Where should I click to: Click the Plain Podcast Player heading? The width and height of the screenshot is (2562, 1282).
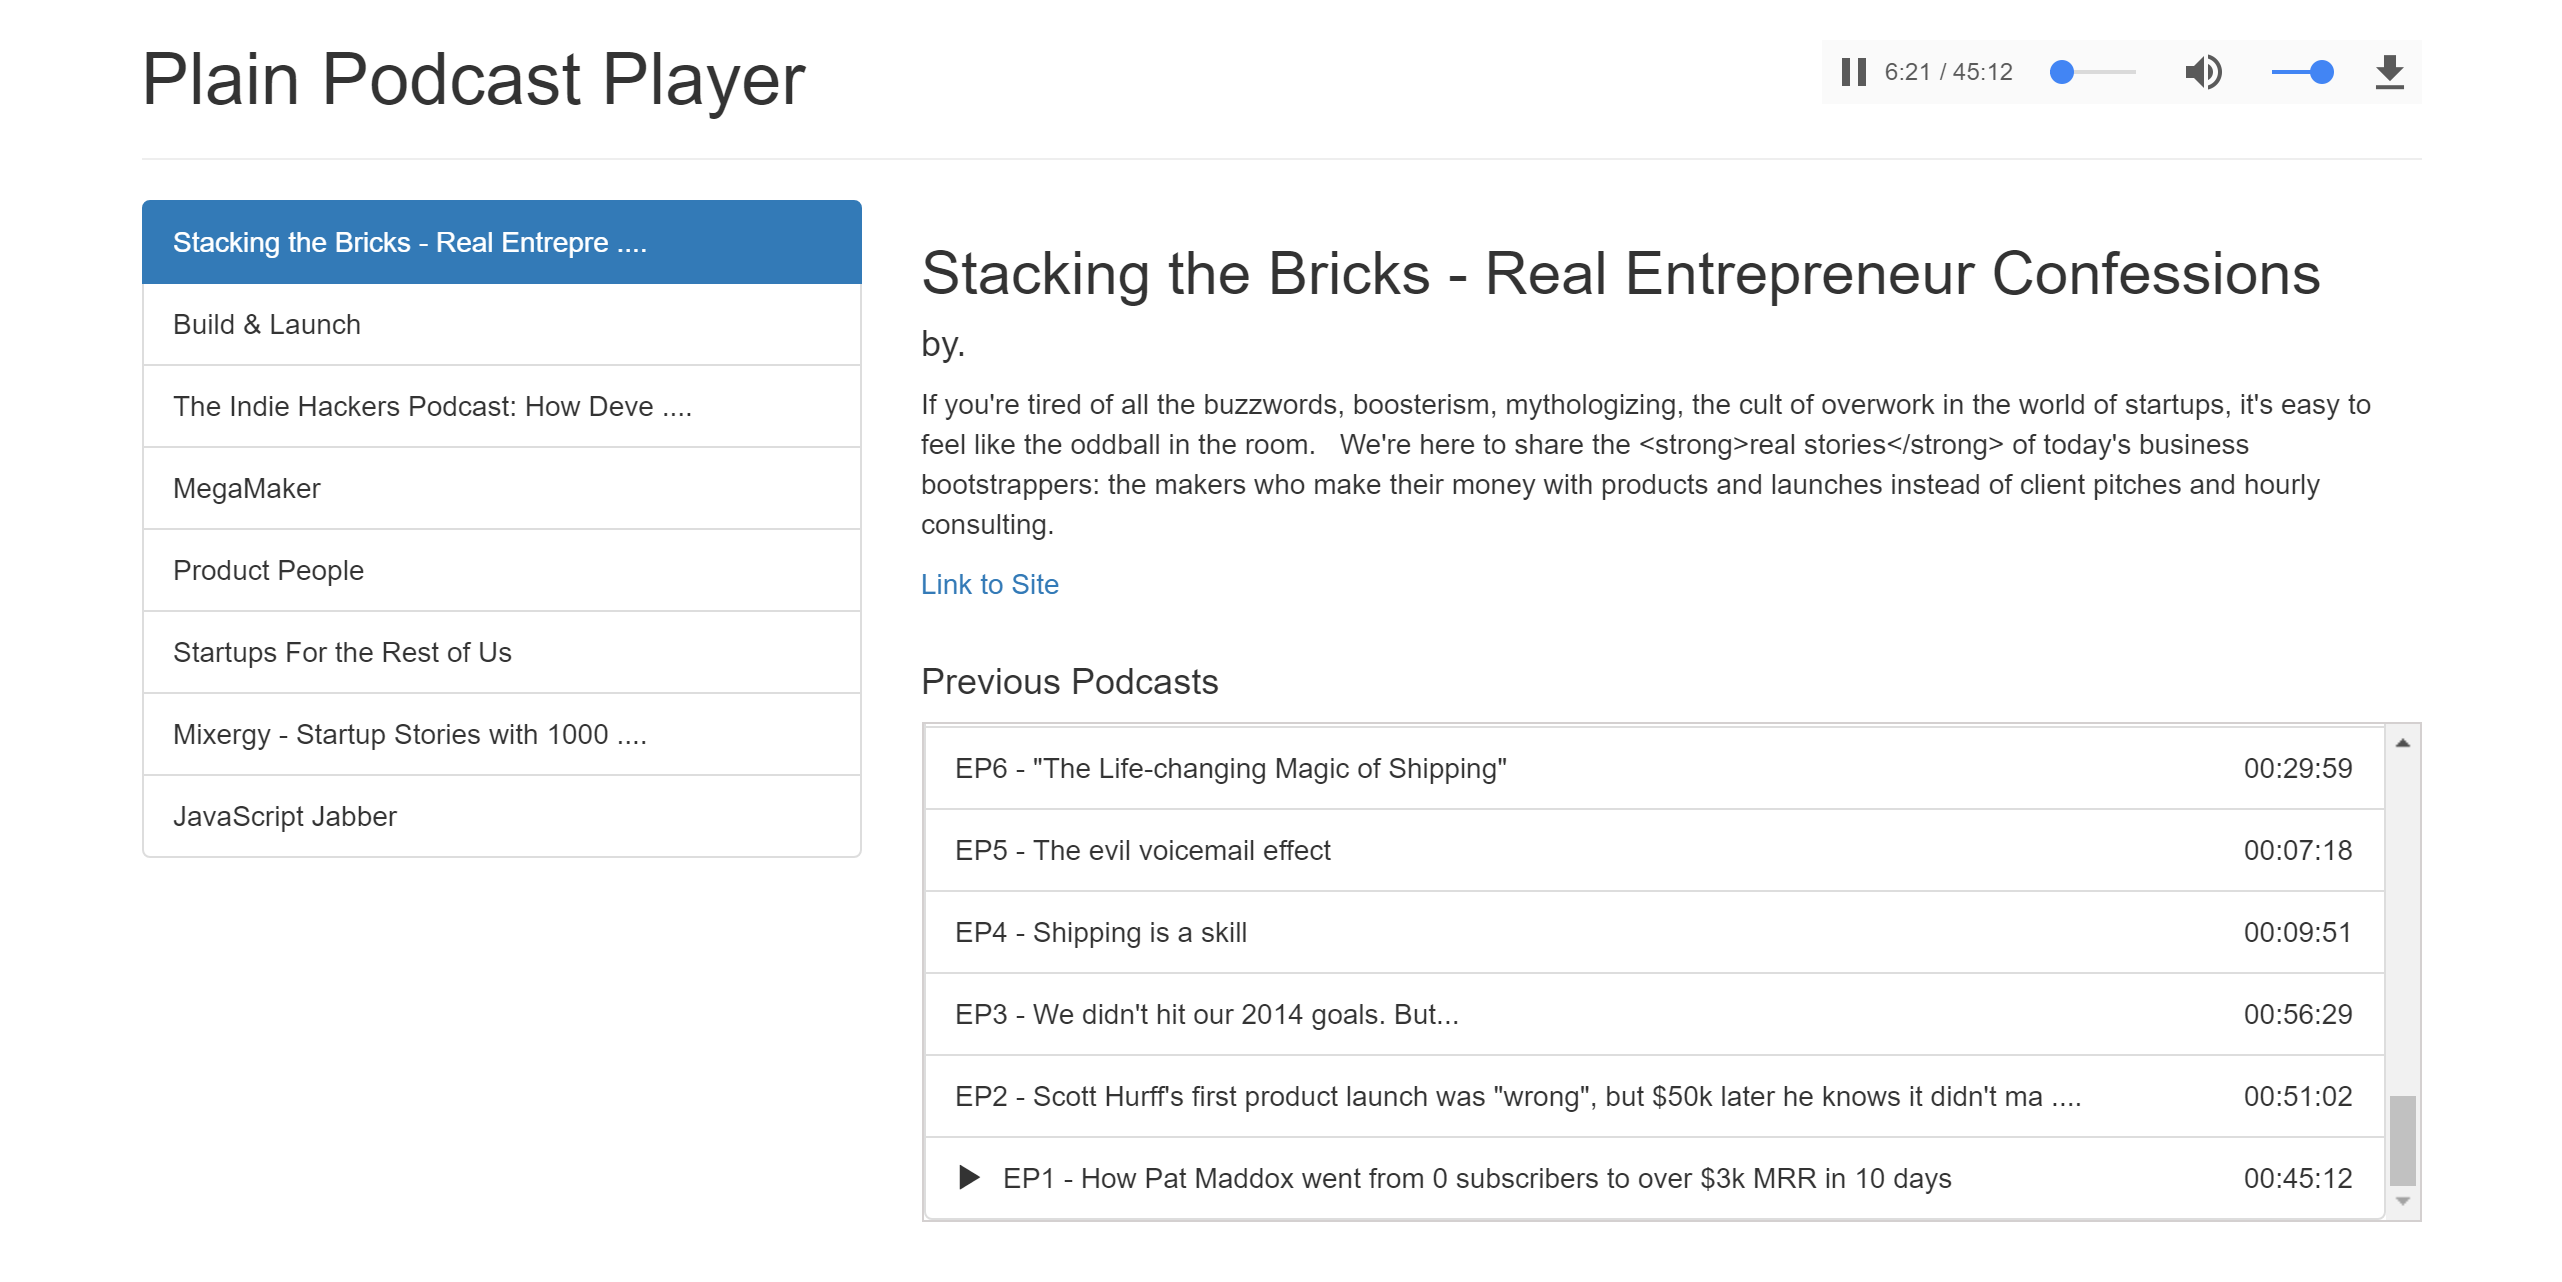pos(473,79)
